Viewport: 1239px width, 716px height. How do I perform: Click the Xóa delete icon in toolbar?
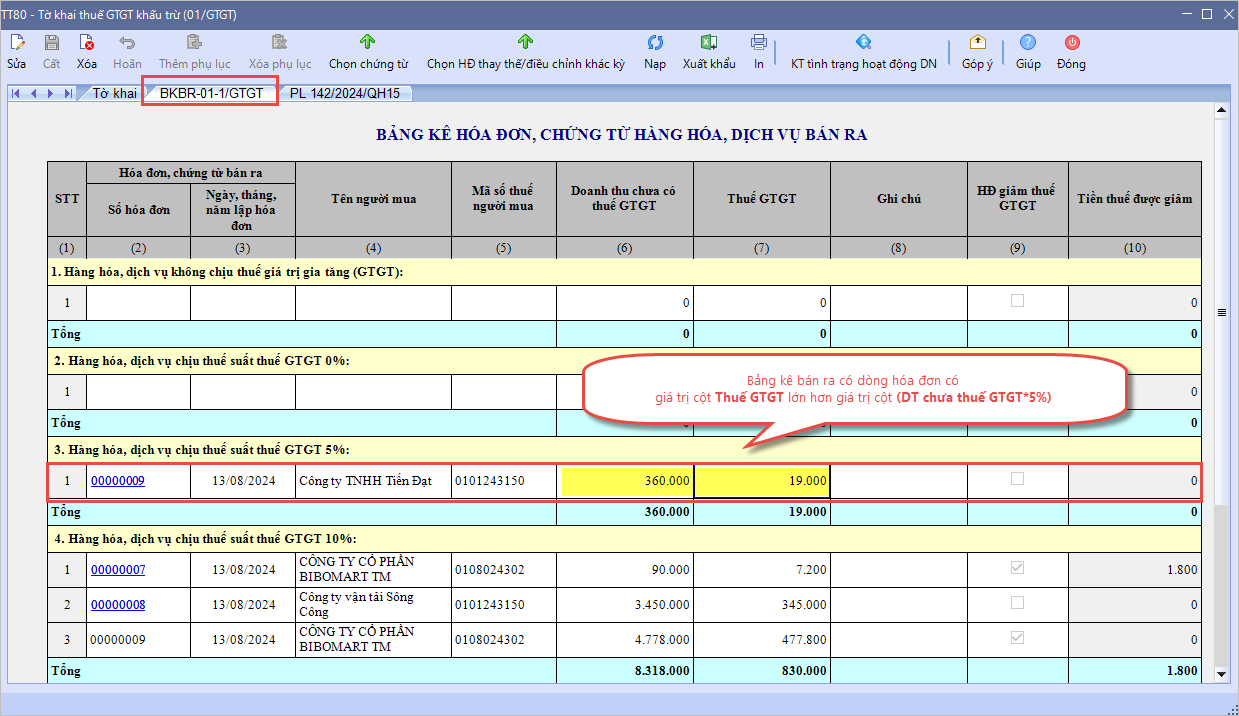(87, 43)
